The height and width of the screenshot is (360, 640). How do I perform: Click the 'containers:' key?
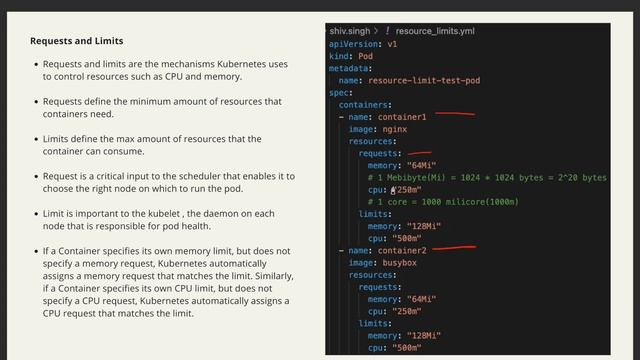point(365,105)
